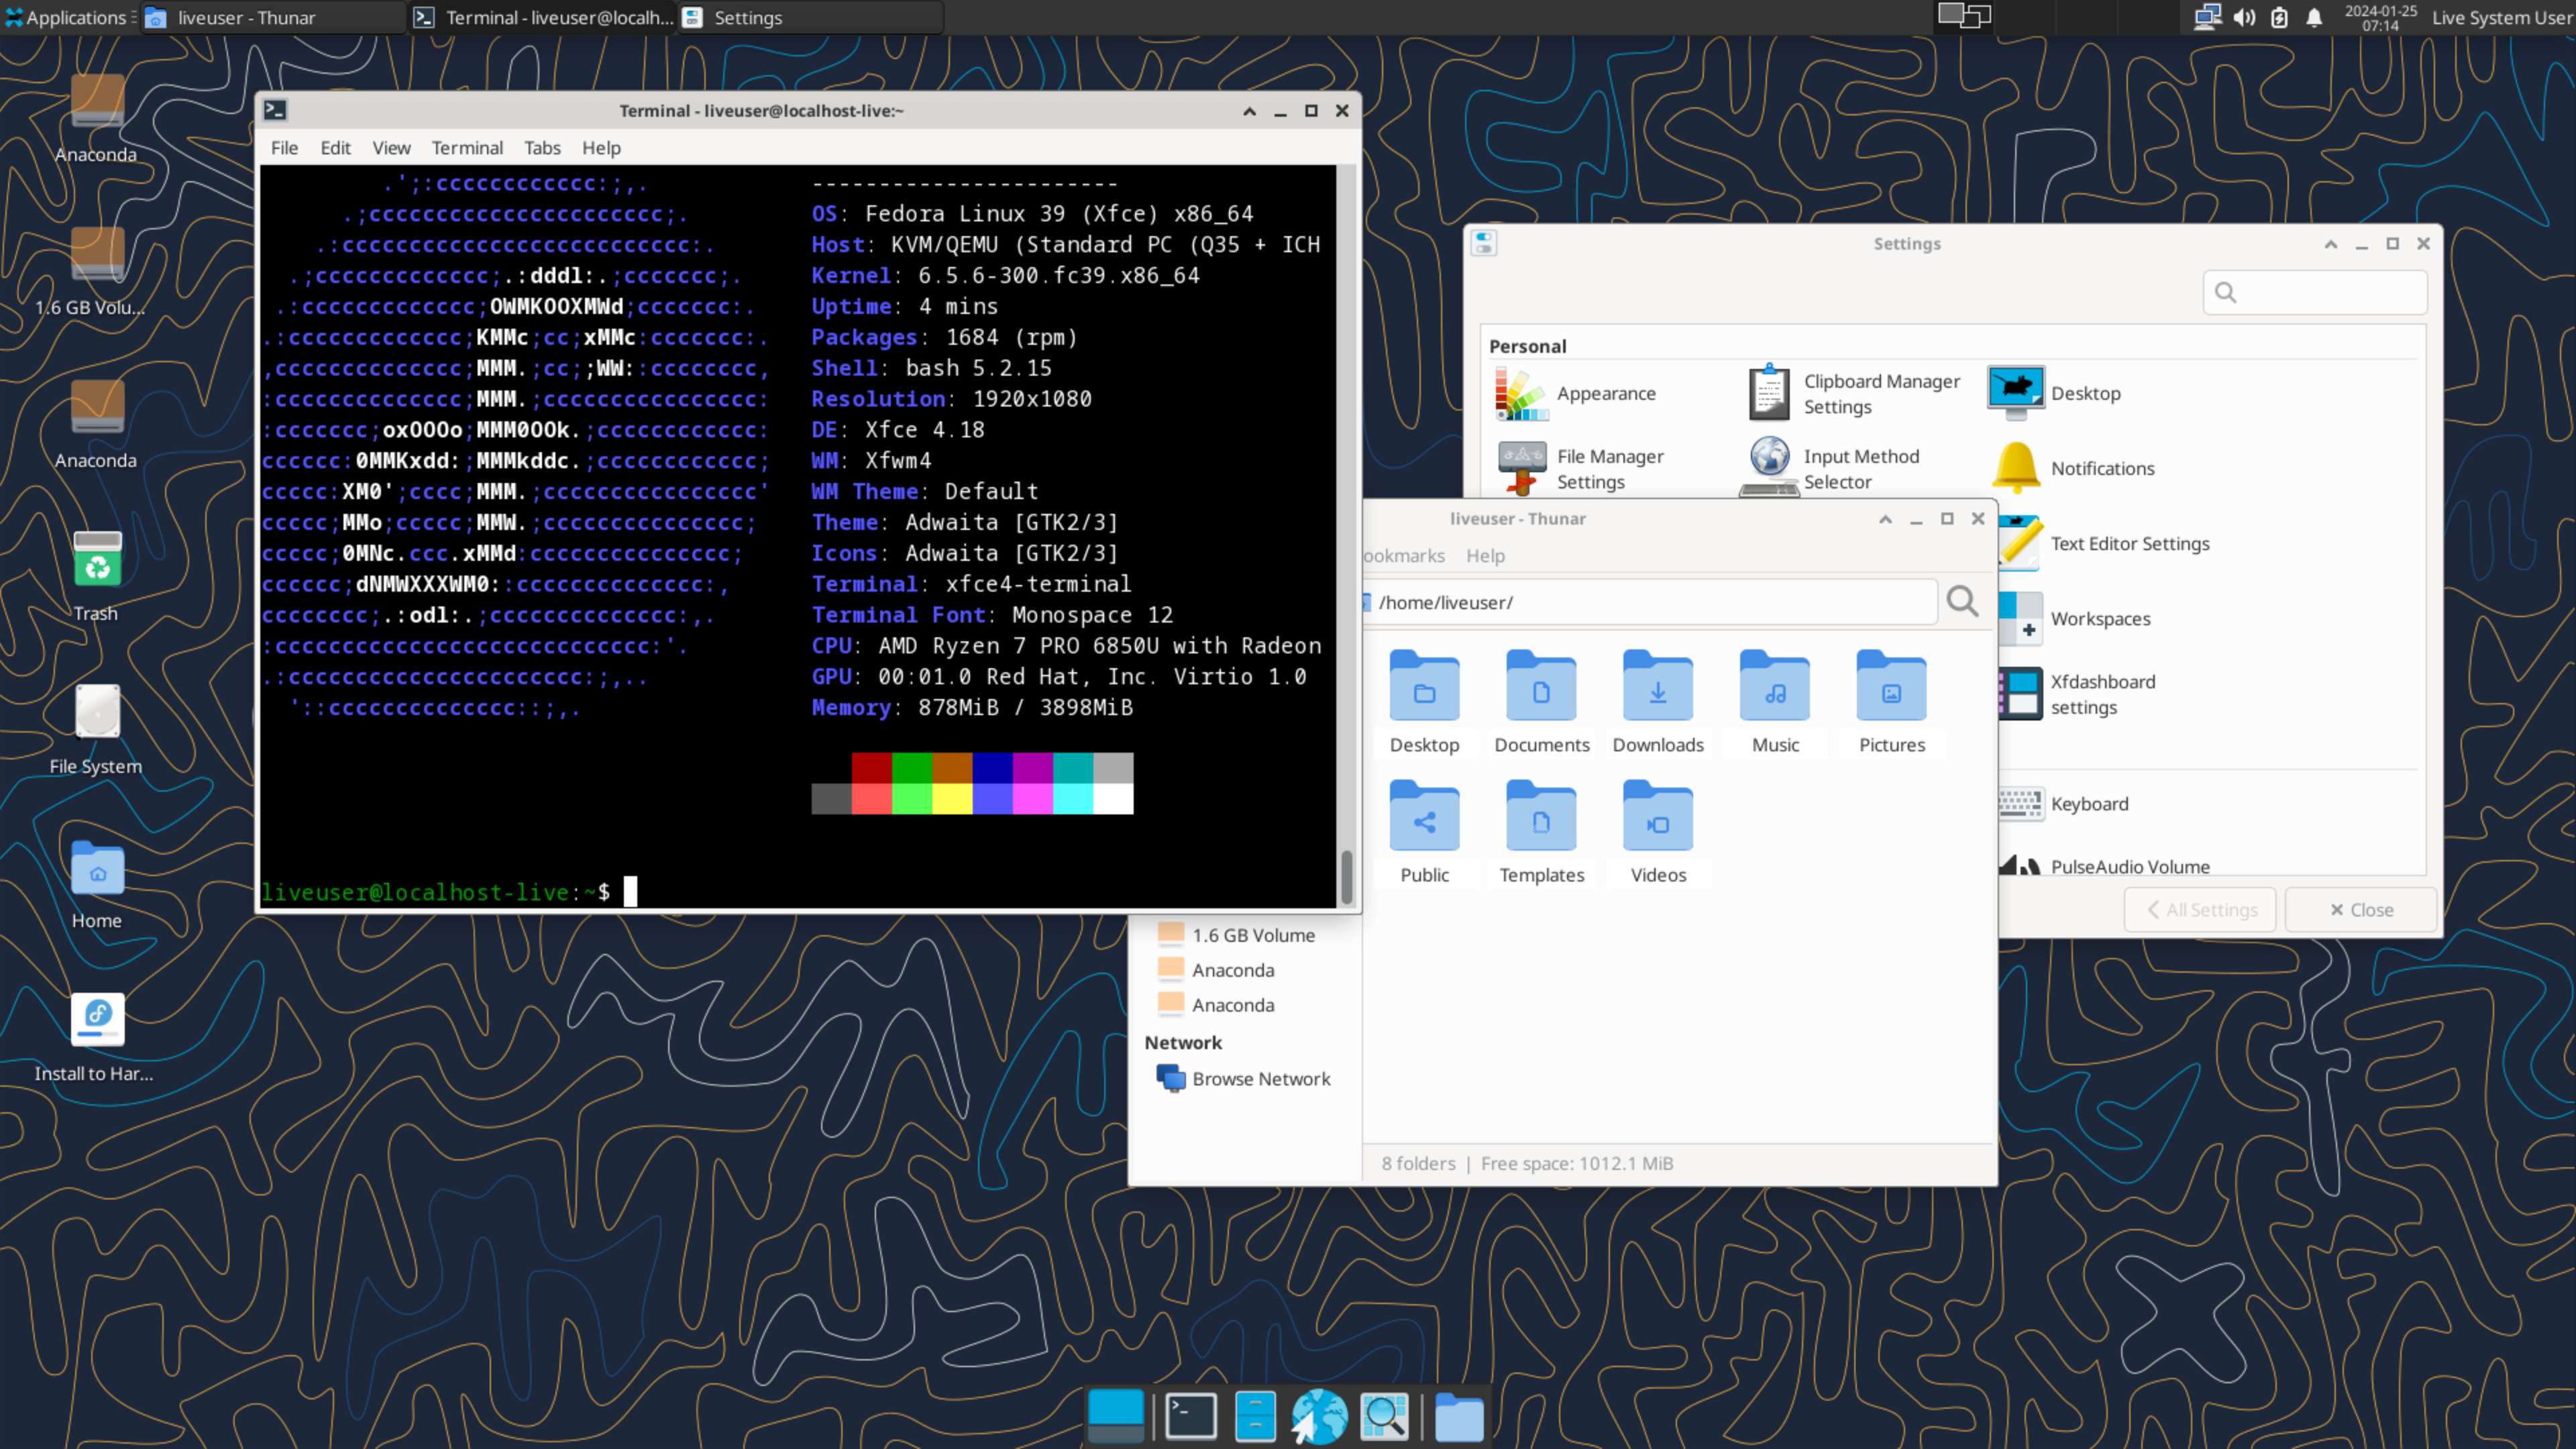Toggle Workspaces settings panel

click(x=2100, y=617)
